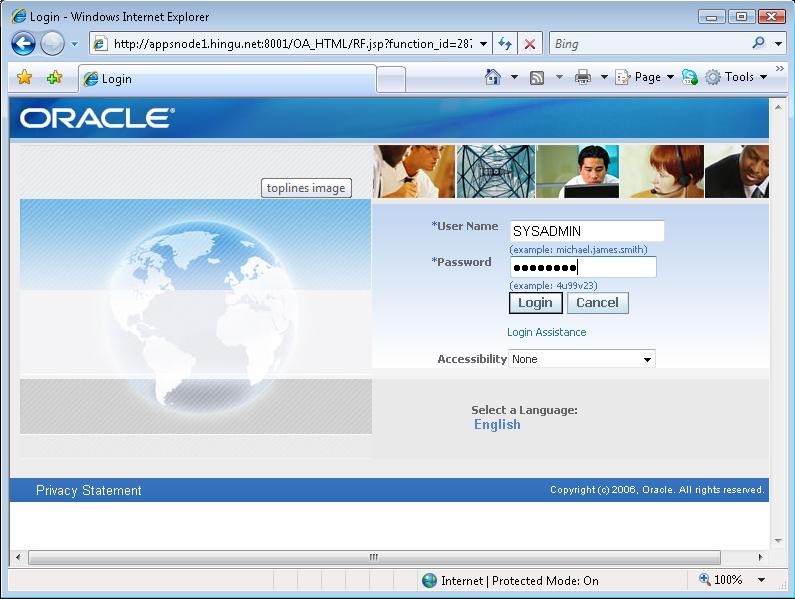Click the Refresh page icon

click(505, 44)
